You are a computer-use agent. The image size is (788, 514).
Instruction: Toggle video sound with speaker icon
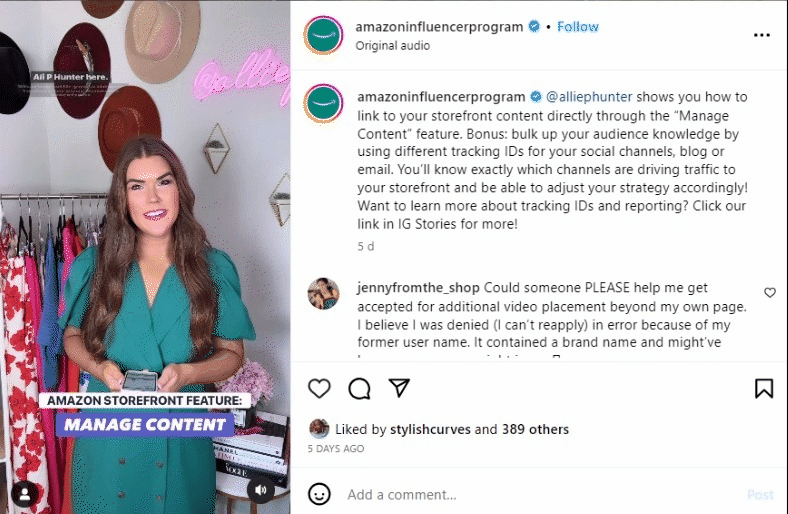pyautogui.click(x=260, y=490)
